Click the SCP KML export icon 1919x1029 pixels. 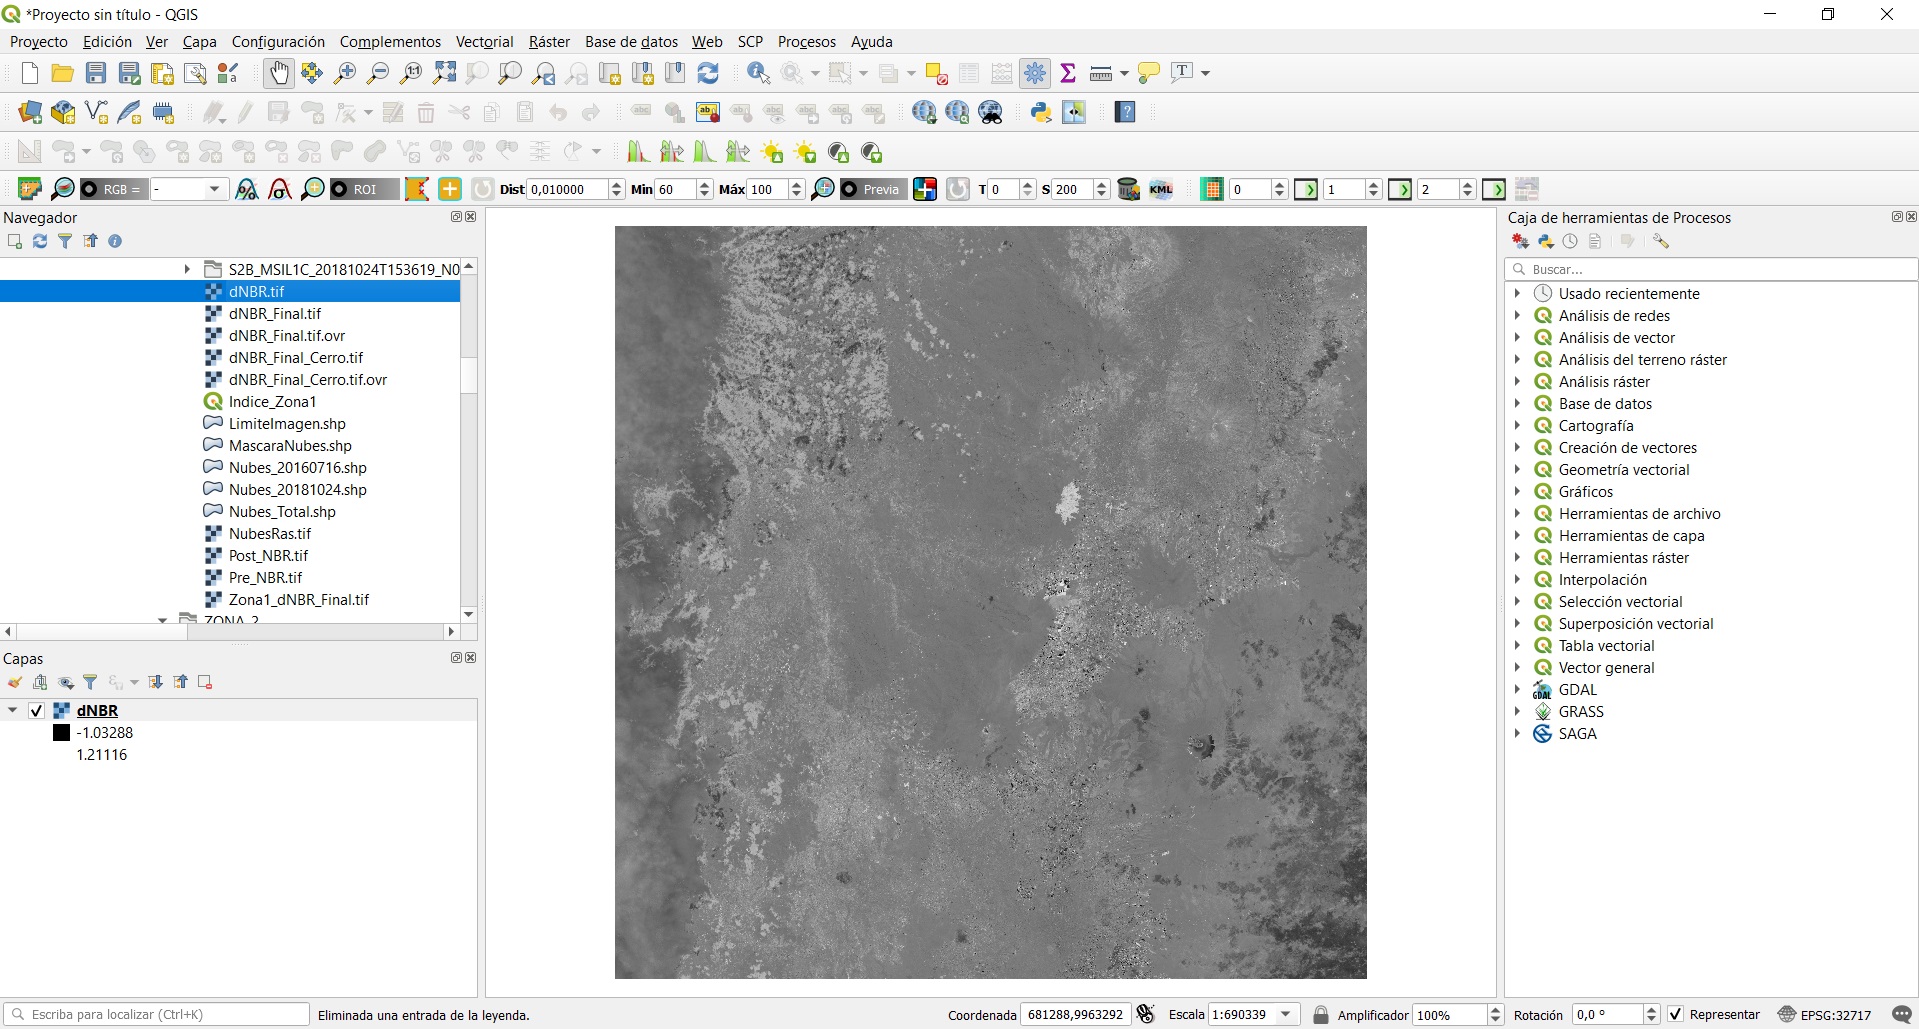pyautogui.click(x=1161, y=189)
